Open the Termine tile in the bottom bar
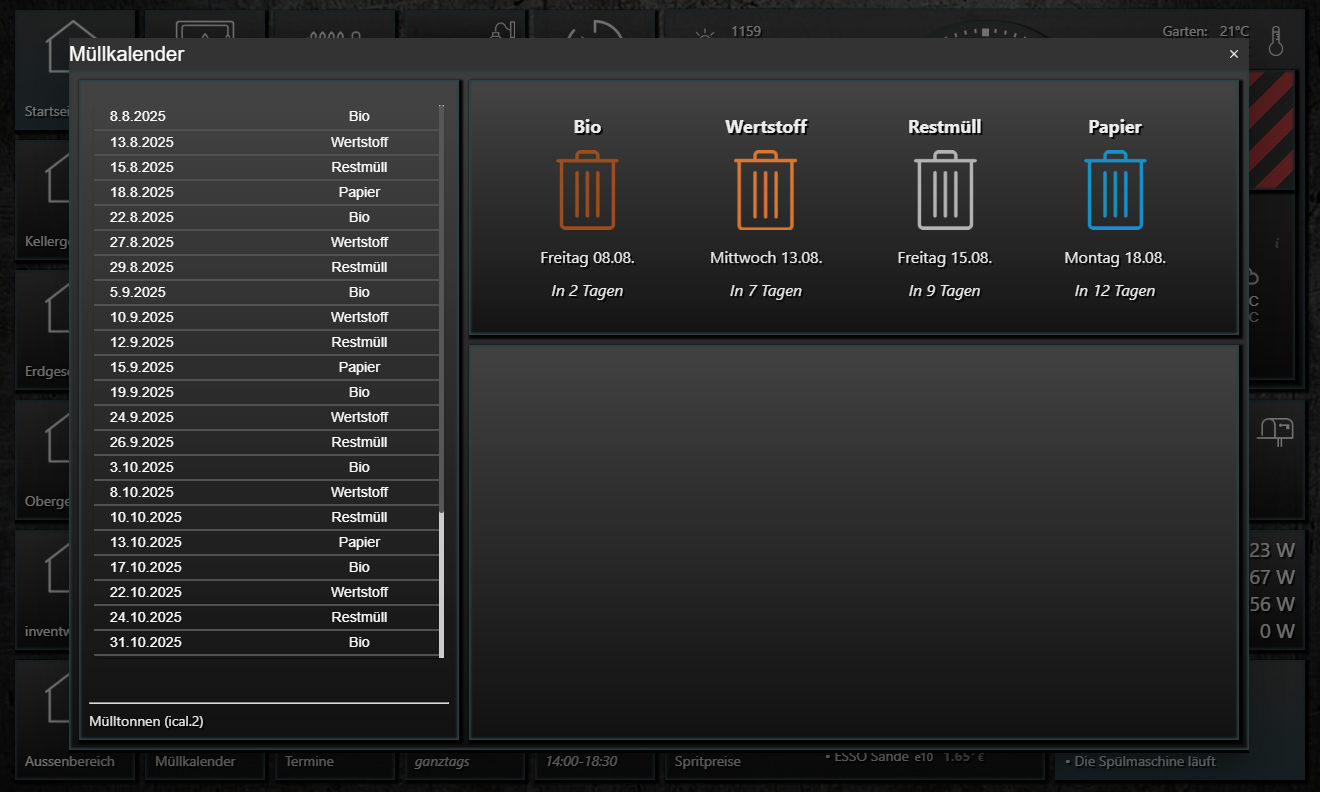Screen dimensions: 1320x792 click(x=308, y=762)
